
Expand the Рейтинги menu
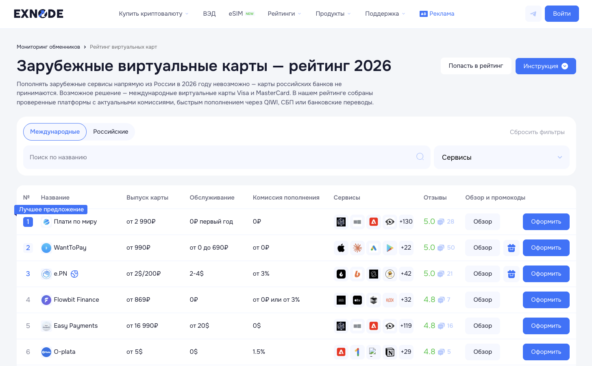tap(284, 14)
